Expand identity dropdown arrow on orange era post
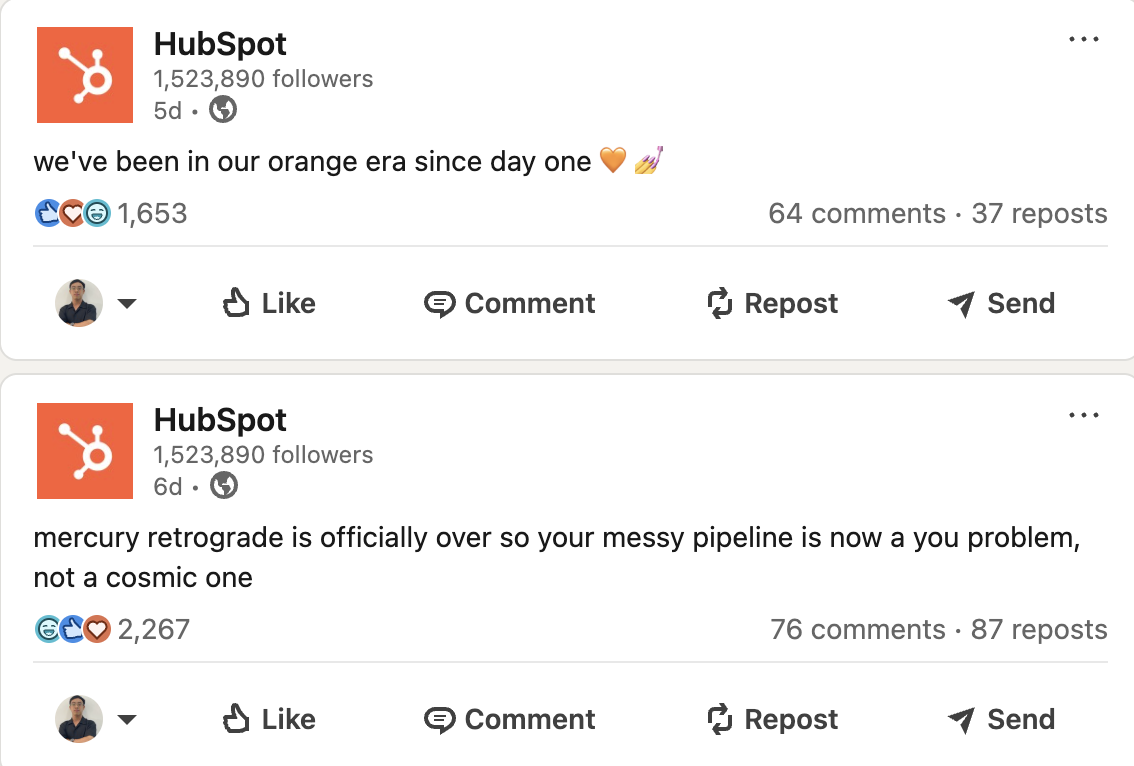Image resolution: width=1134 pixels, height=766 pixels. [127, 303]
